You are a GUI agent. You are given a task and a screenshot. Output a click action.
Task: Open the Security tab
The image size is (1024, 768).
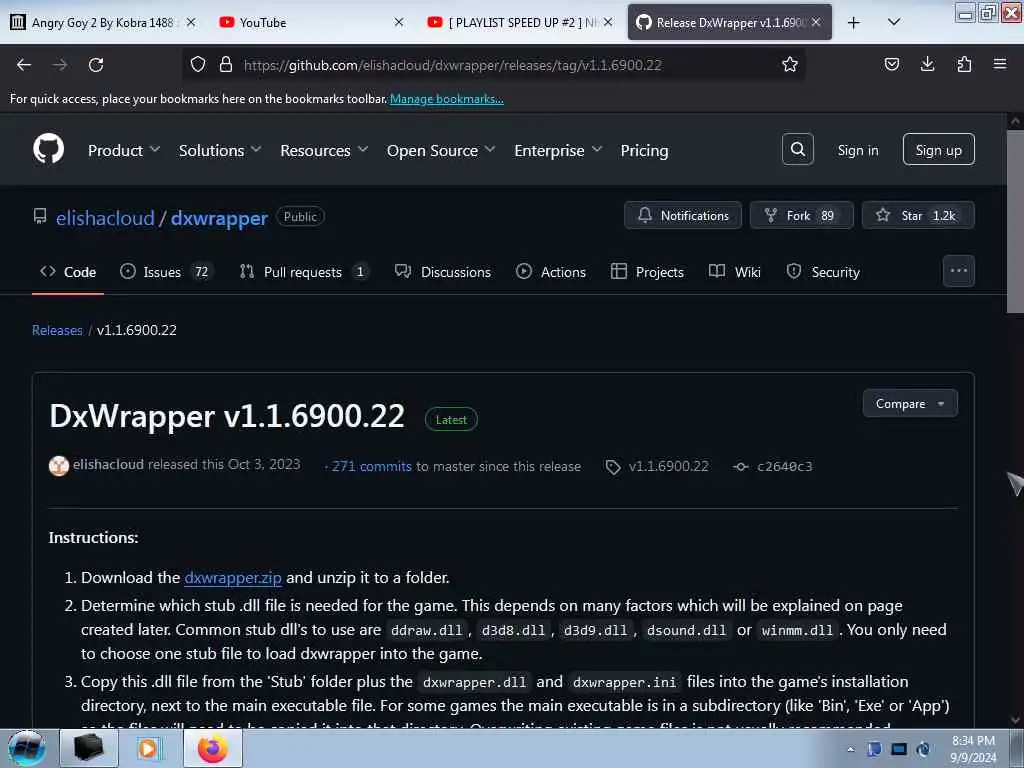[x=823, y=272]
